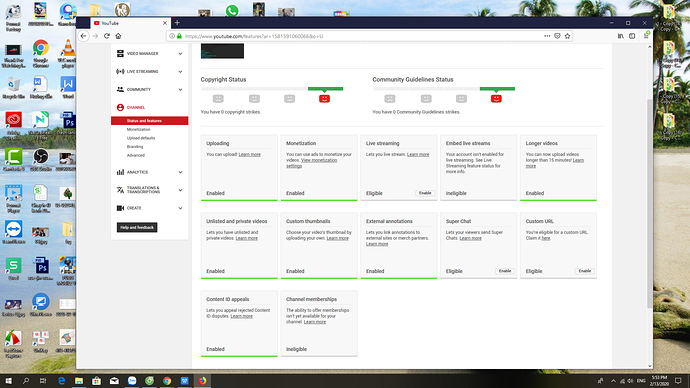Select the YouTube browser tab

click(x=130, y=23)
